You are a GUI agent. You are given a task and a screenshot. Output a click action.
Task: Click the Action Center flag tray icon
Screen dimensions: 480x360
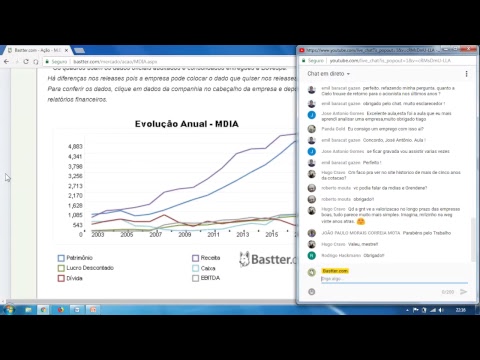(415, 310)
